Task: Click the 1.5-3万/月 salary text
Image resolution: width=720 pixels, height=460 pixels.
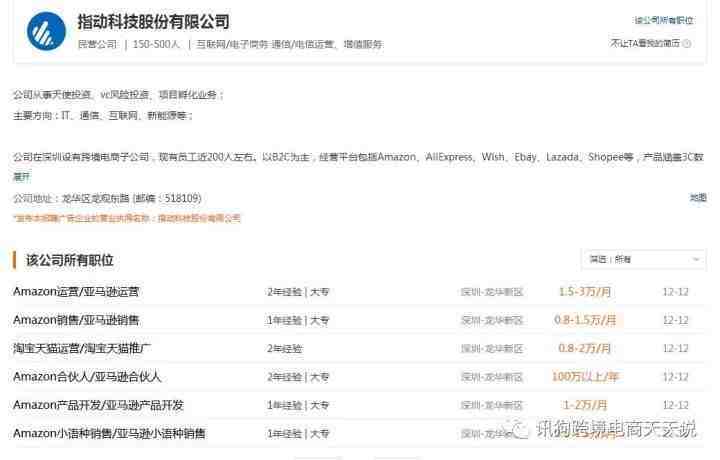Action: coord(585,292)
